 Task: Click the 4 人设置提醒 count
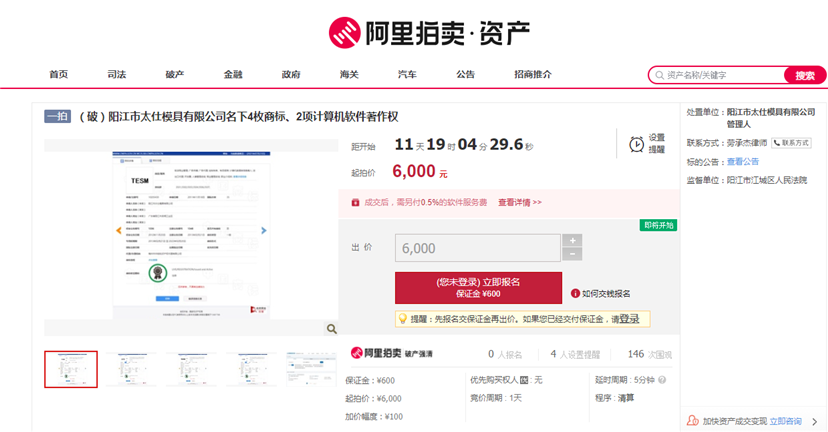(575, 354)
